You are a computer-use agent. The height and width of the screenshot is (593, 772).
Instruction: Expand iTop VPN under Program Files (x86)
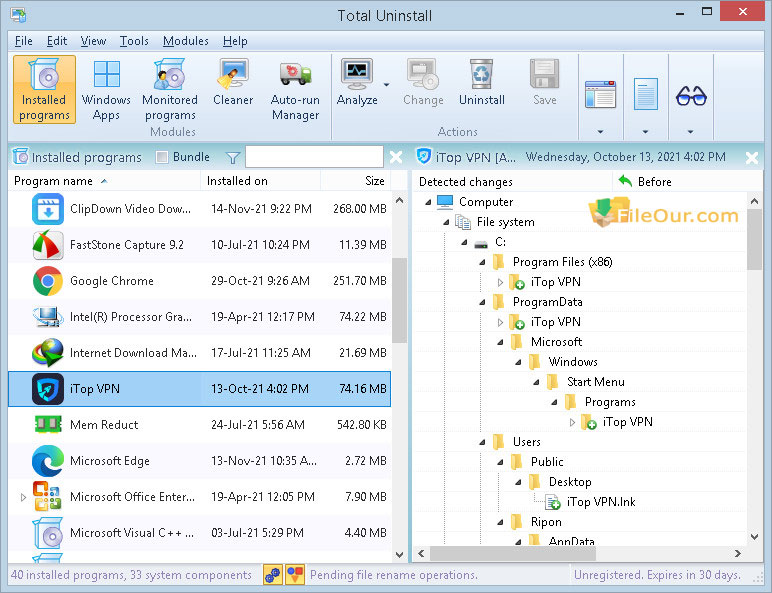[x=500, y=282]
